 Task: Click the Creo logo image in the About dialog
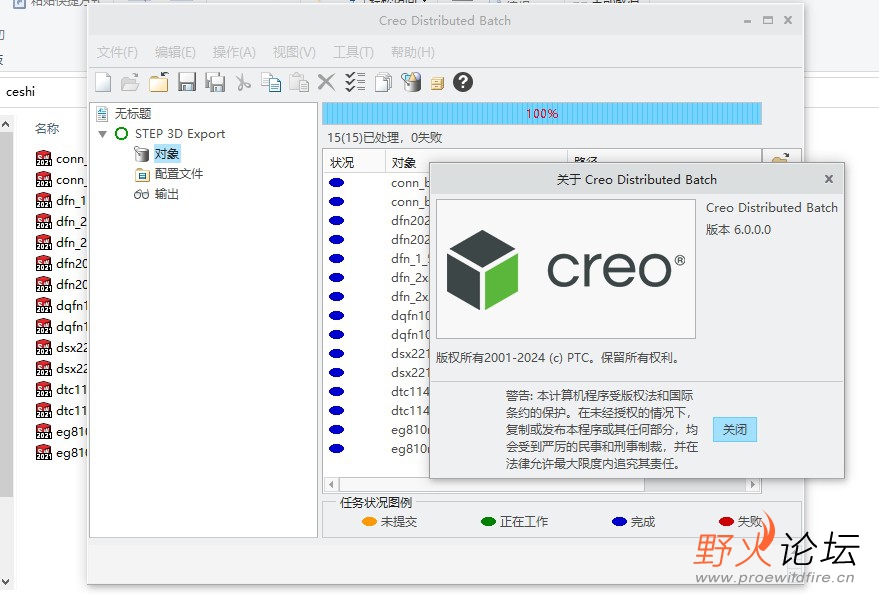tap(566, 269)
